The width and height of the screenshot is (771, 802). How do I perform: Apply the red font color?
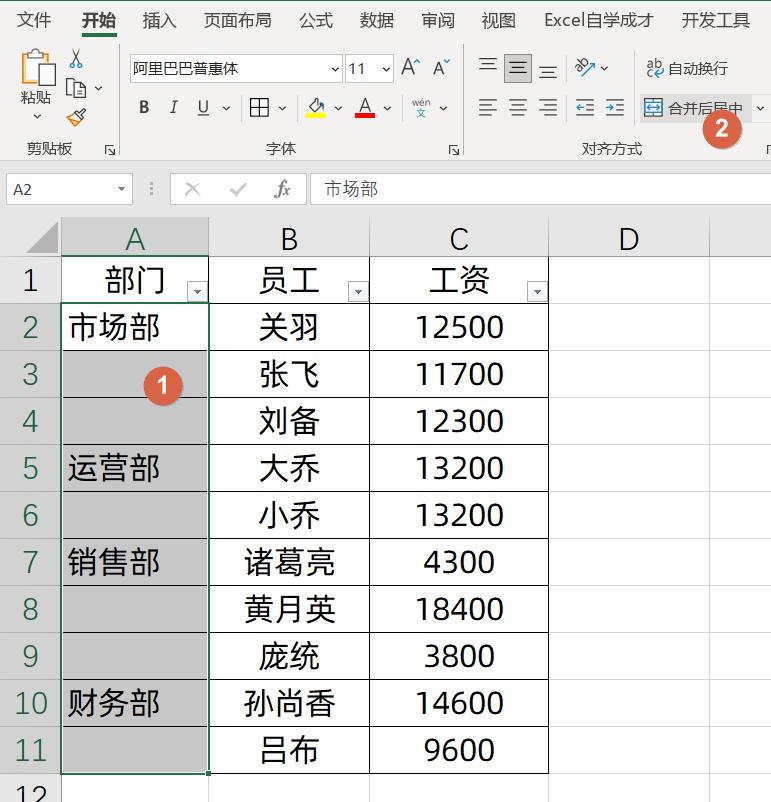click(365, 108)
